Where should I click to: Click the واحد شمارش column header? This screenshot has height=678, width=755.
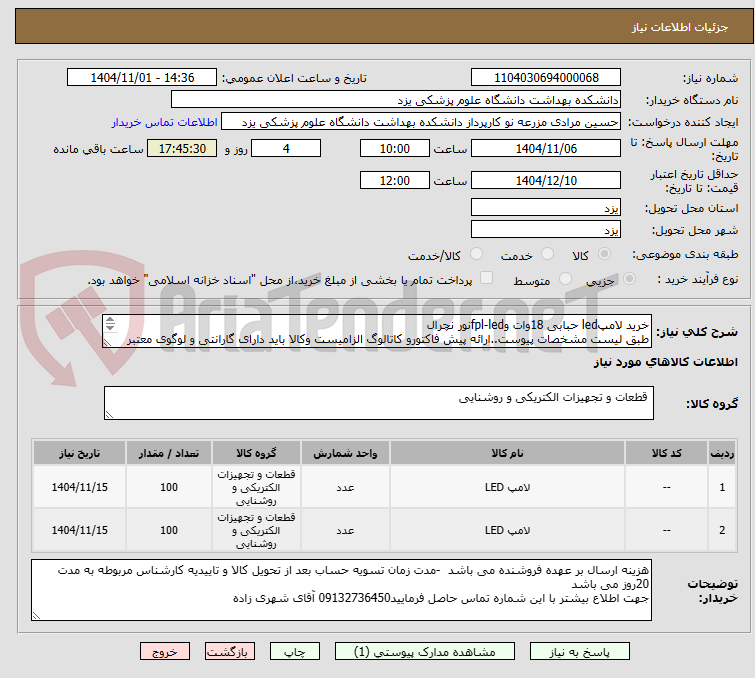(345, 453)
